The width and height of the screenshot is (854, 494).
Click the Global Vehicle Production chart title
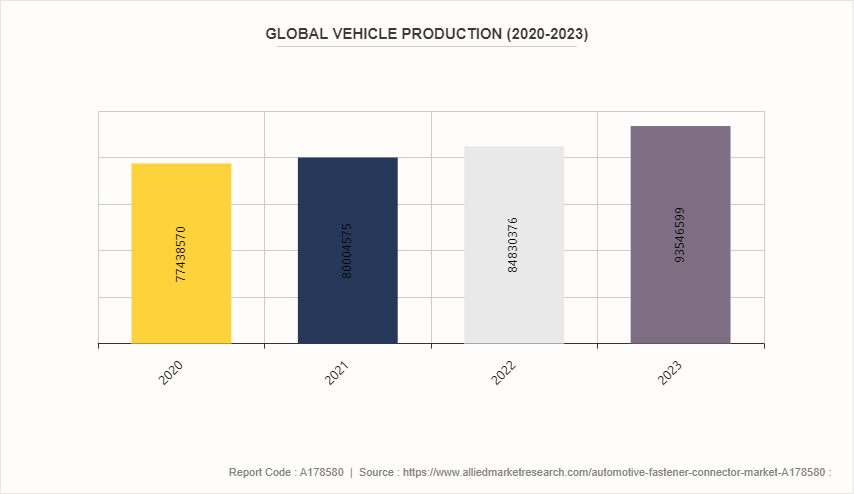click(x=426, y=33)
